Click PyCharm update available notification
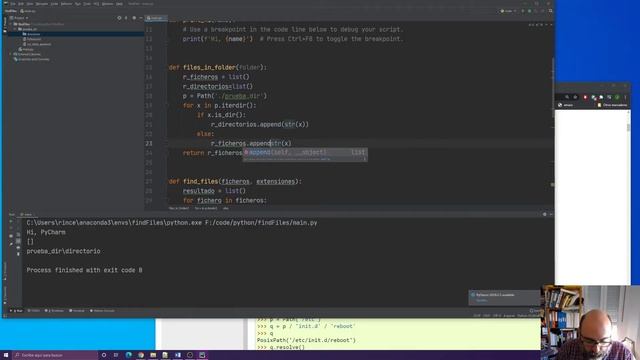The width and height of the screenshot is (640, 360). tap(504, 297)
